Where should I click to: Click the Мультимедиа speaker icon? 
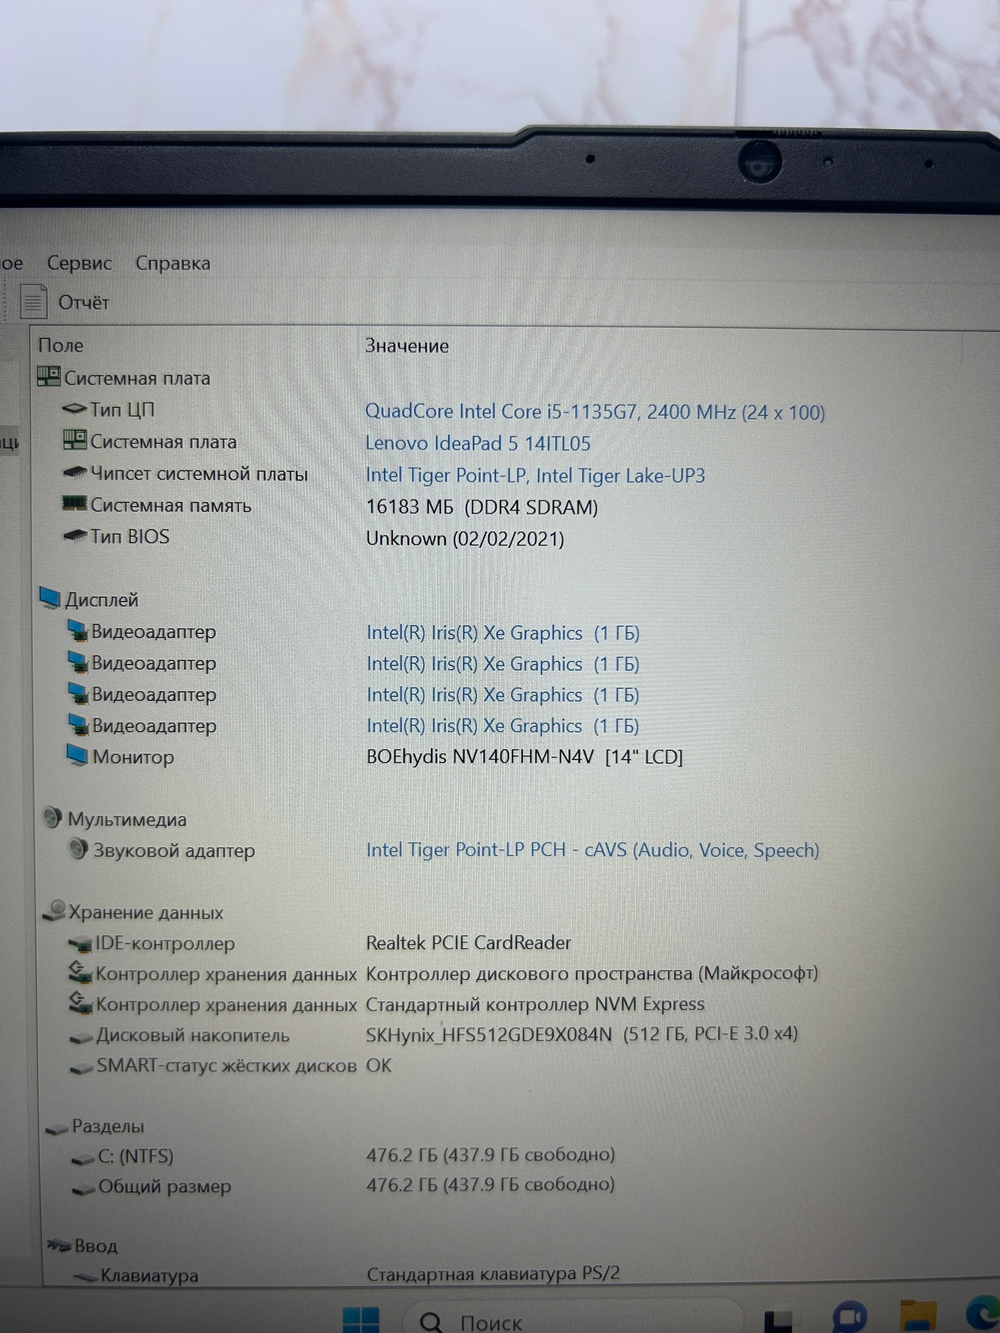53,818
